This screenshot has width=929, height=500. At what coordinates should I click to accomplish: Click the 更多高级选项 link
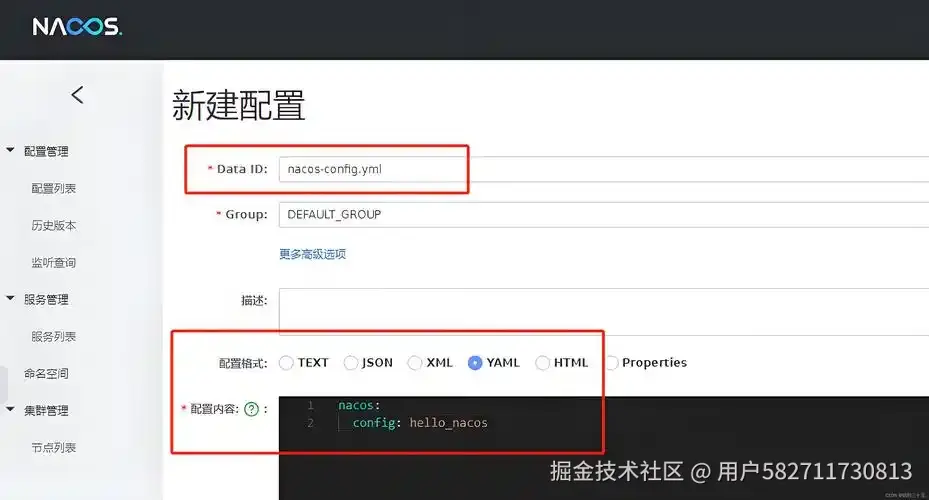click(312, 254)
